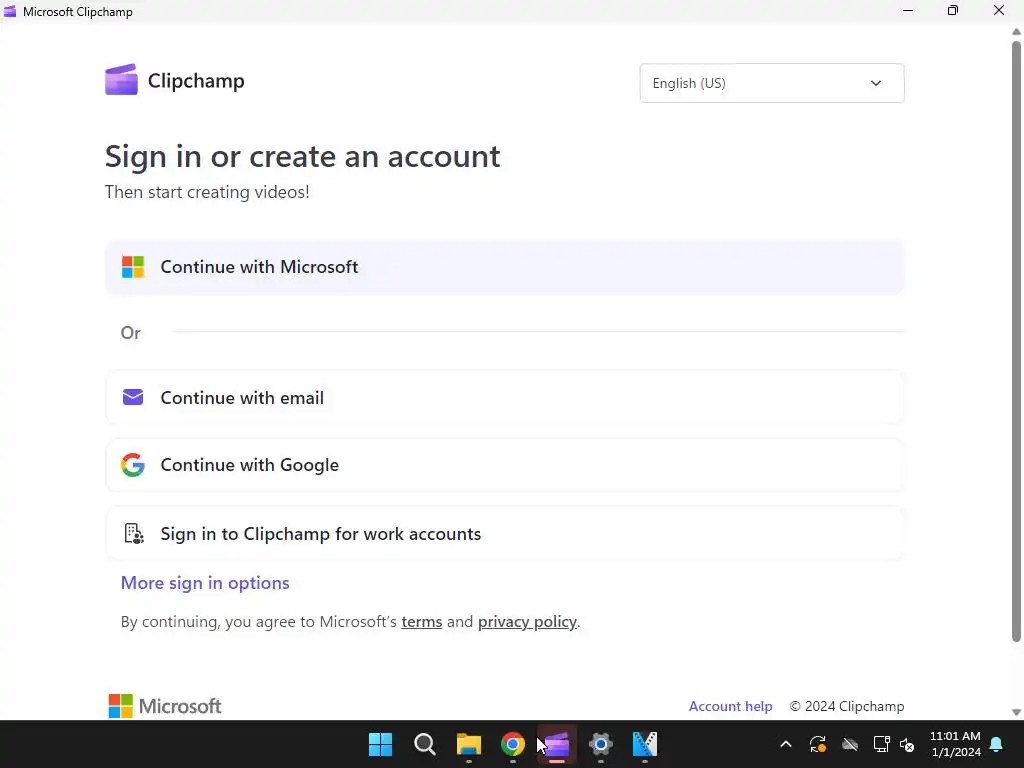Screen dimensions: 1024x768
Task: Open the network display tray icon
Action: pos(881,744)
